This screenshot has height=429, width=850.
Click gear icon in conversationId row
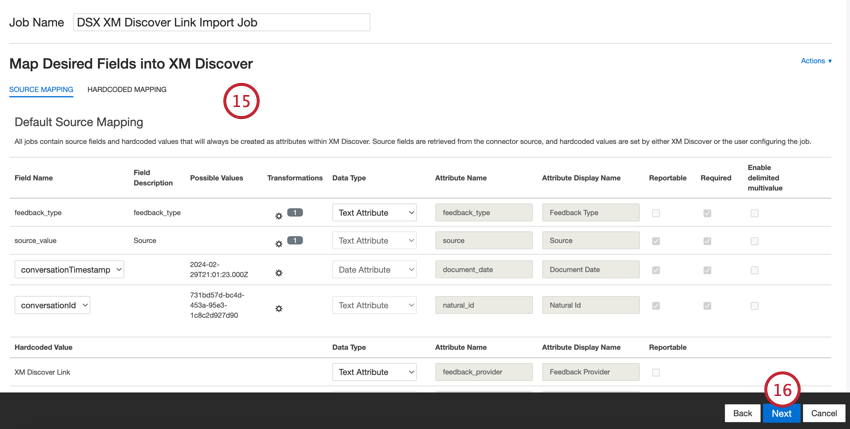click(x=279, y=309)
